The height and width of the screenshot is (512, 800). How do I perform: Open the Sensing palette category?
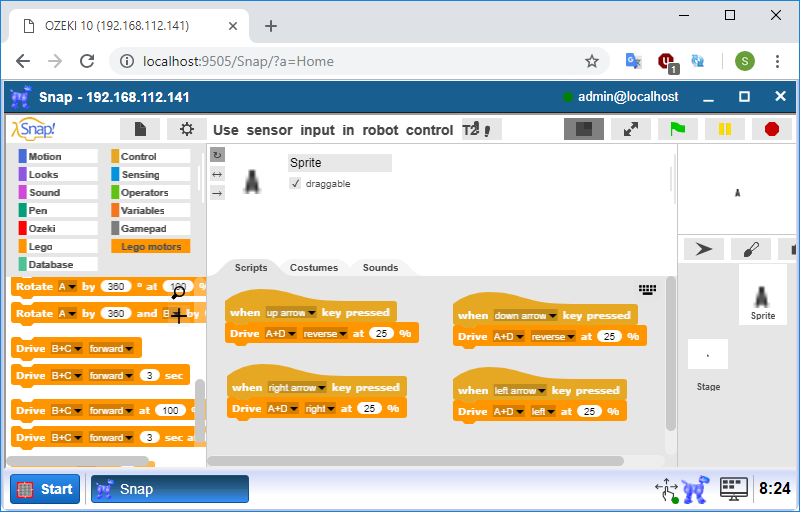click(x=151, y=174)
